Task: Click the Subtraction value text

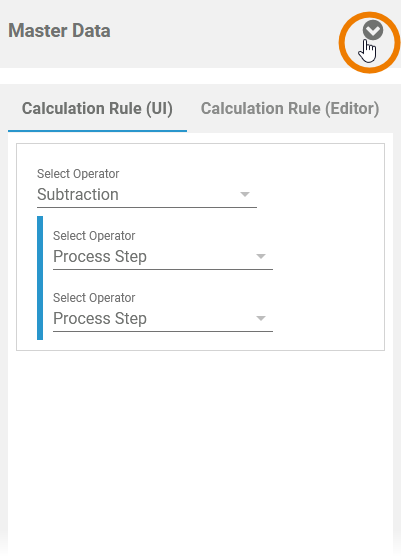Action: [78, 194]
